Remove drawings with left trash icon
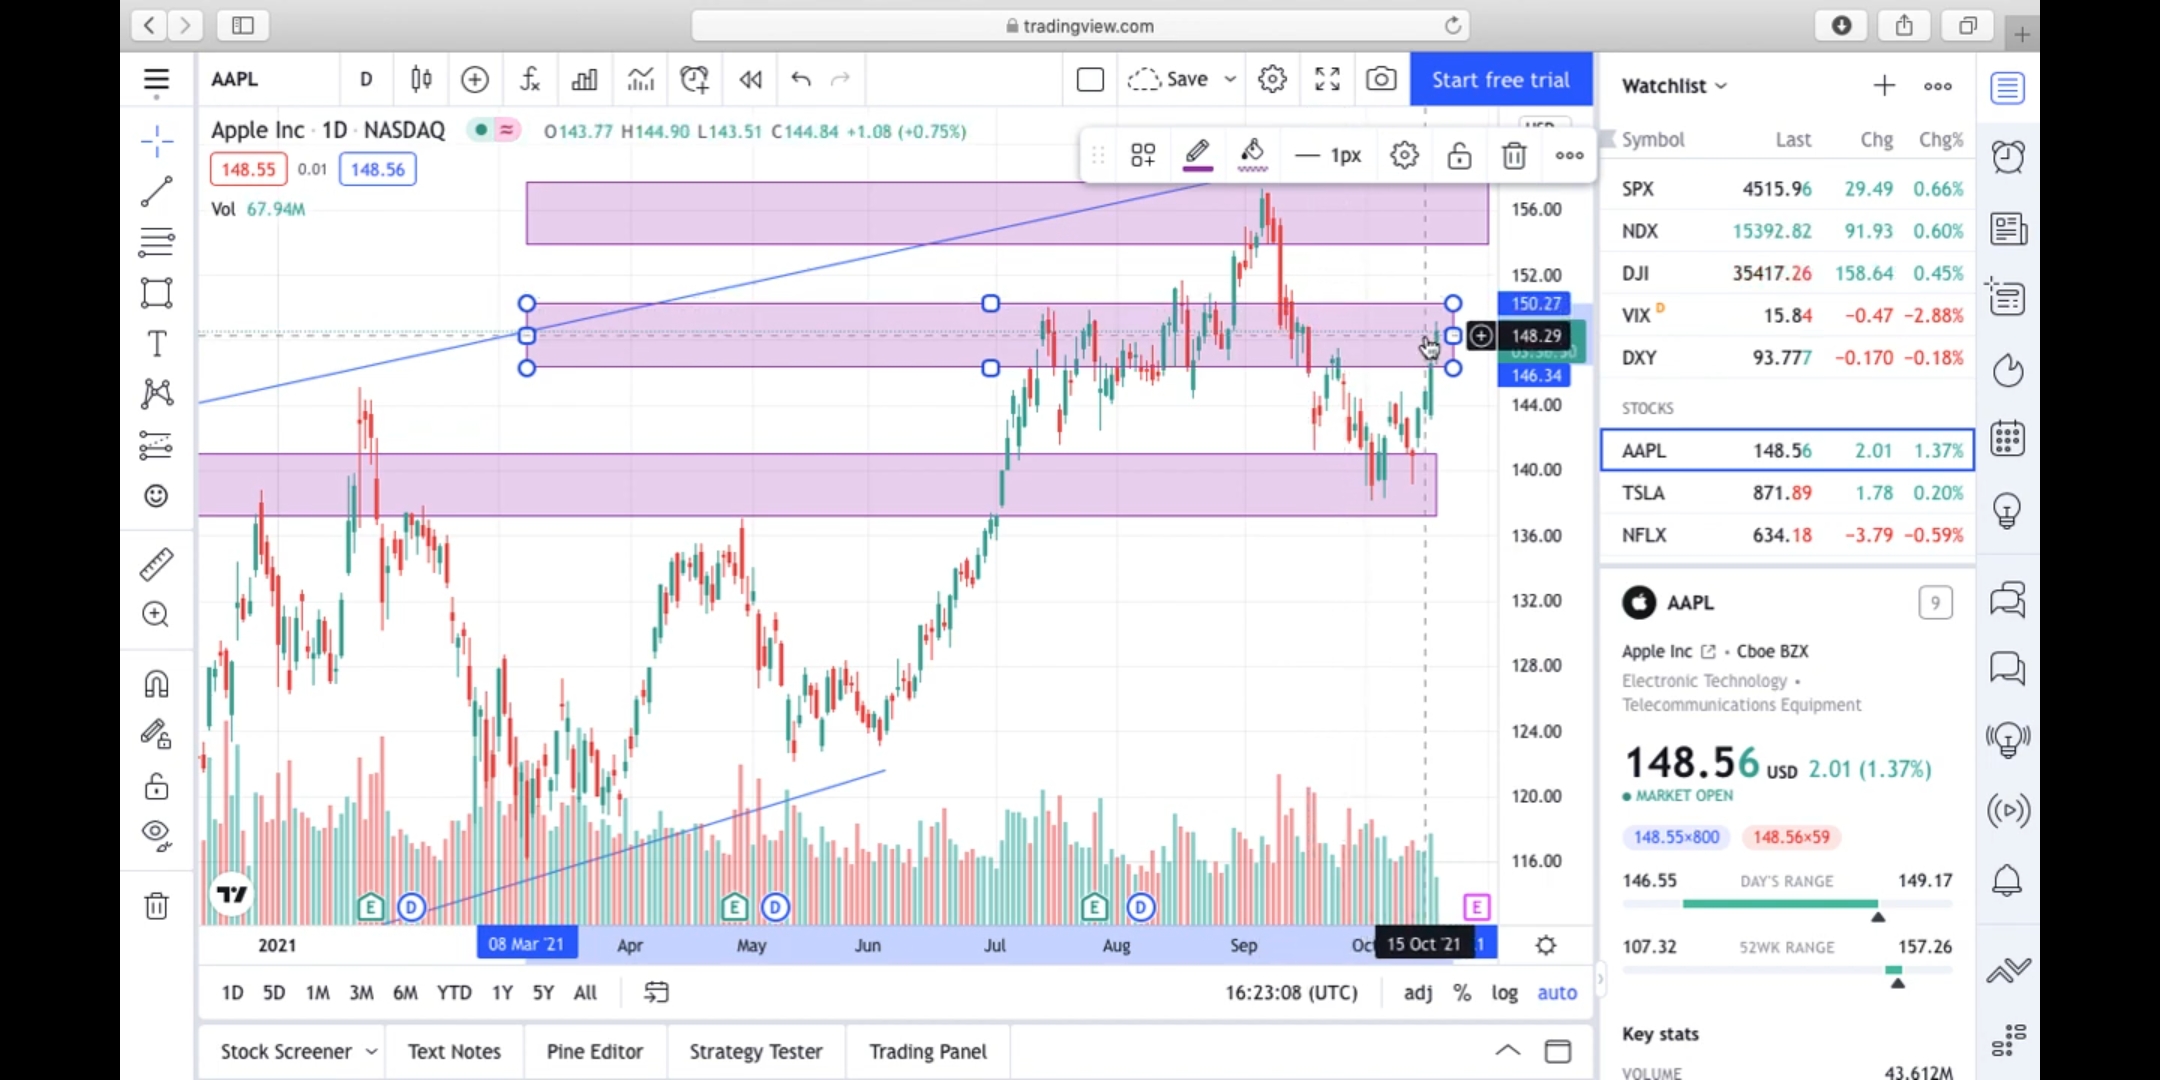This screenshot has width=2160, height=1080. pyautogui.click(x=156, y=906)
